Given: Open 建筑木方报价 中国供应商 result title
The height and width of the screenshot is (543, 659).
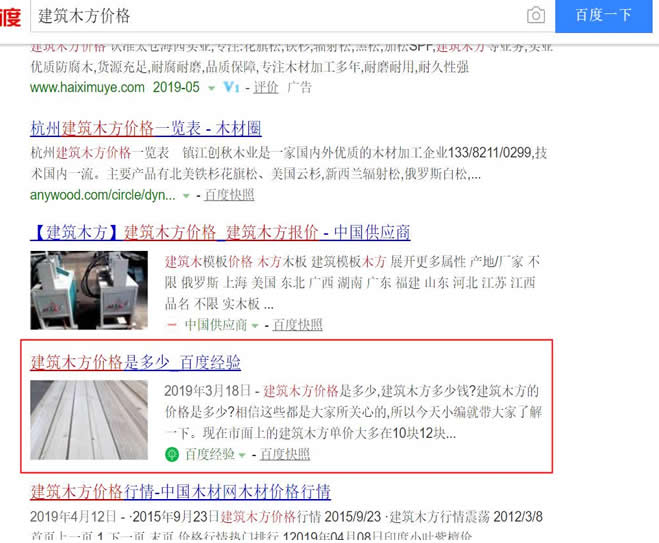Looking at the screenshot, I should click(220, 232).
